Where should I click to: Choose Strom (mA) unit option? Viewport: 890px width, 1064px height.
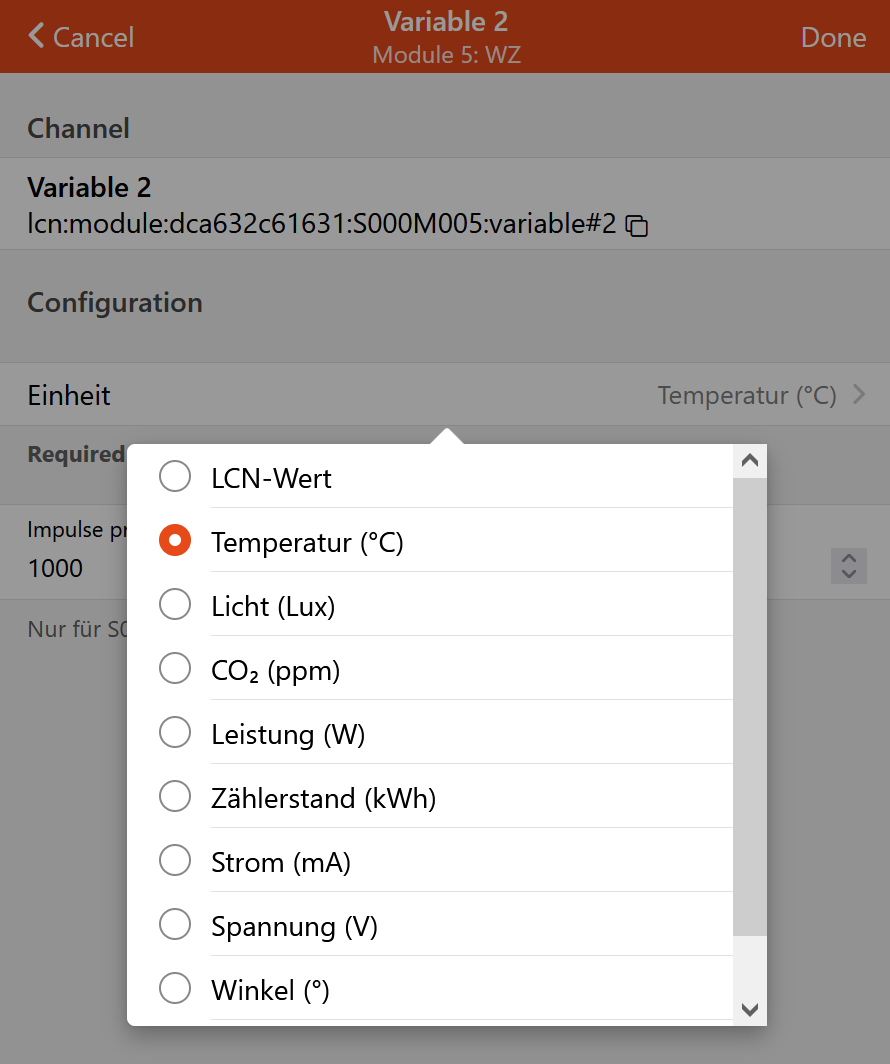click(x=175, y=861)
